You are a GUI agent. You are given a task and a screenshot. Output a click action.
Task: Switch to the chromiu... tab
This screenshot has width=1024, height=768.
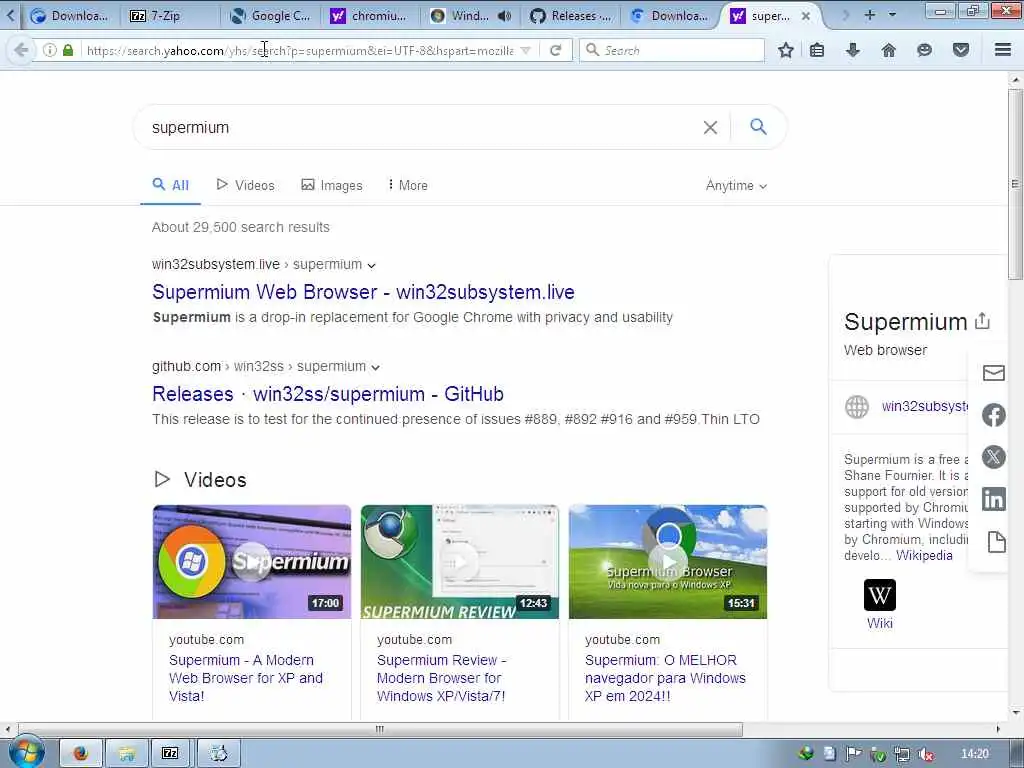click(370, 16)
